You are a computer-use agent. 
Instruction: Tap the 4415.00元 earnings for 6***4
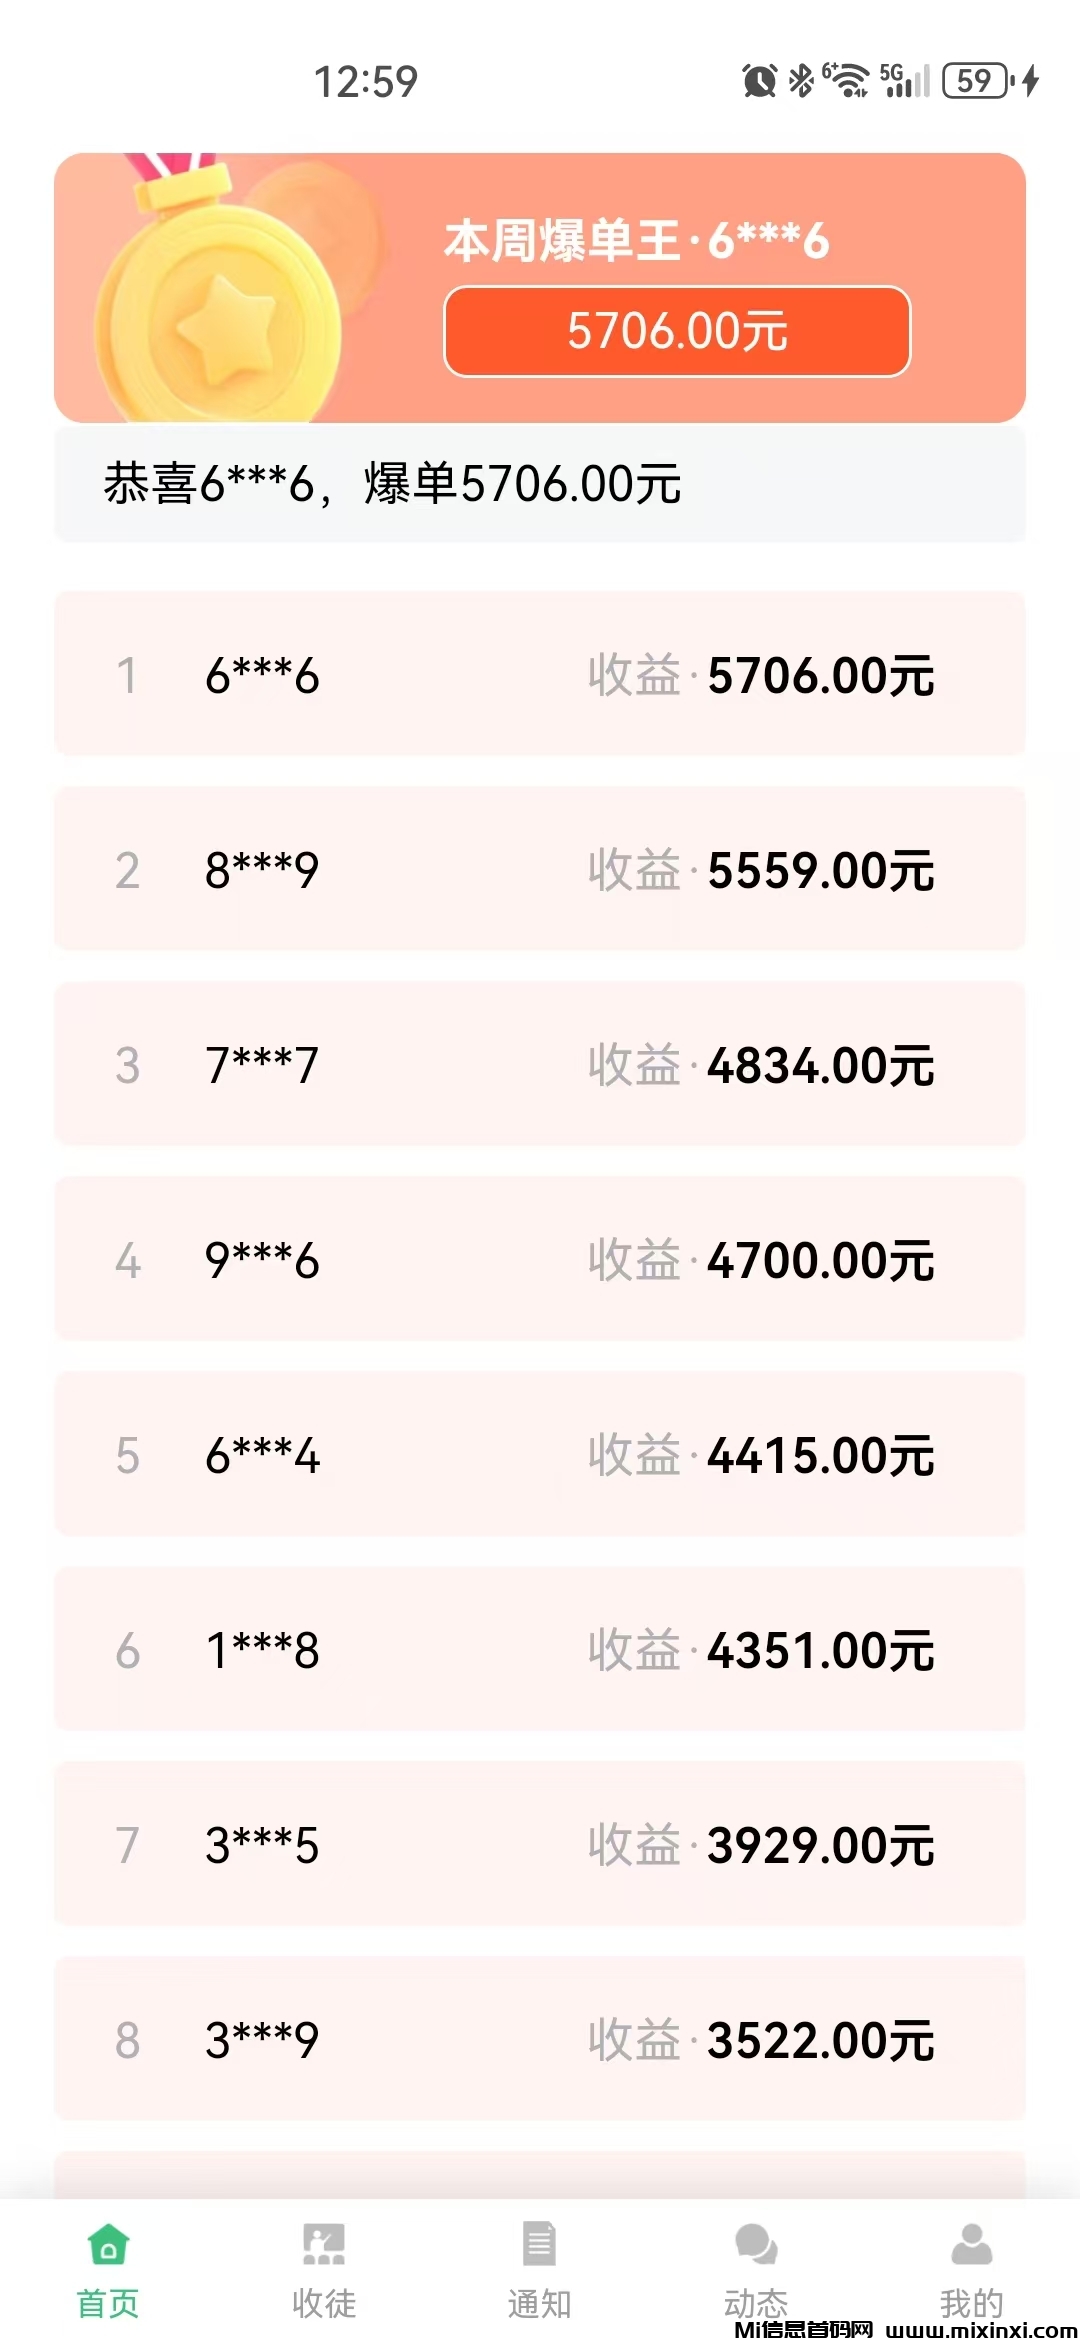(820, 1455)
